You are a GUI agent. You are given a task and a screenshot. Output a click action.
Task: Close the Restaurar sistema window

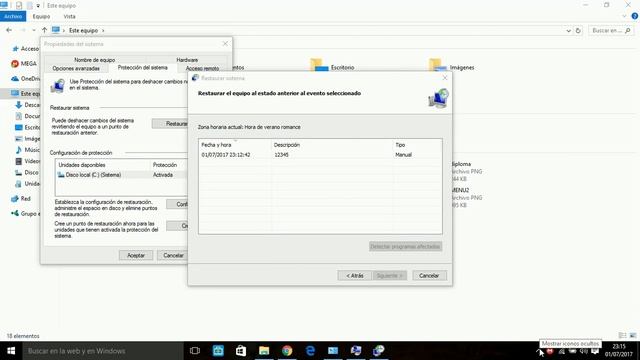445,78
